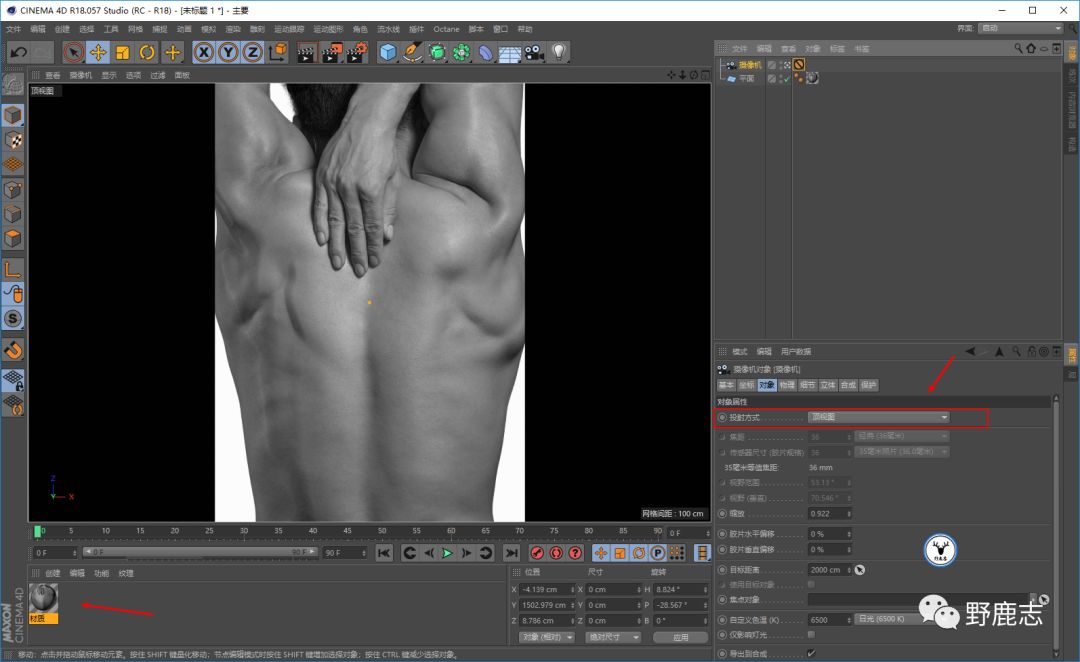Open the 投射方式 projection dropdown
This screenshot has width=1080, height=662.
tap(878, 417)
